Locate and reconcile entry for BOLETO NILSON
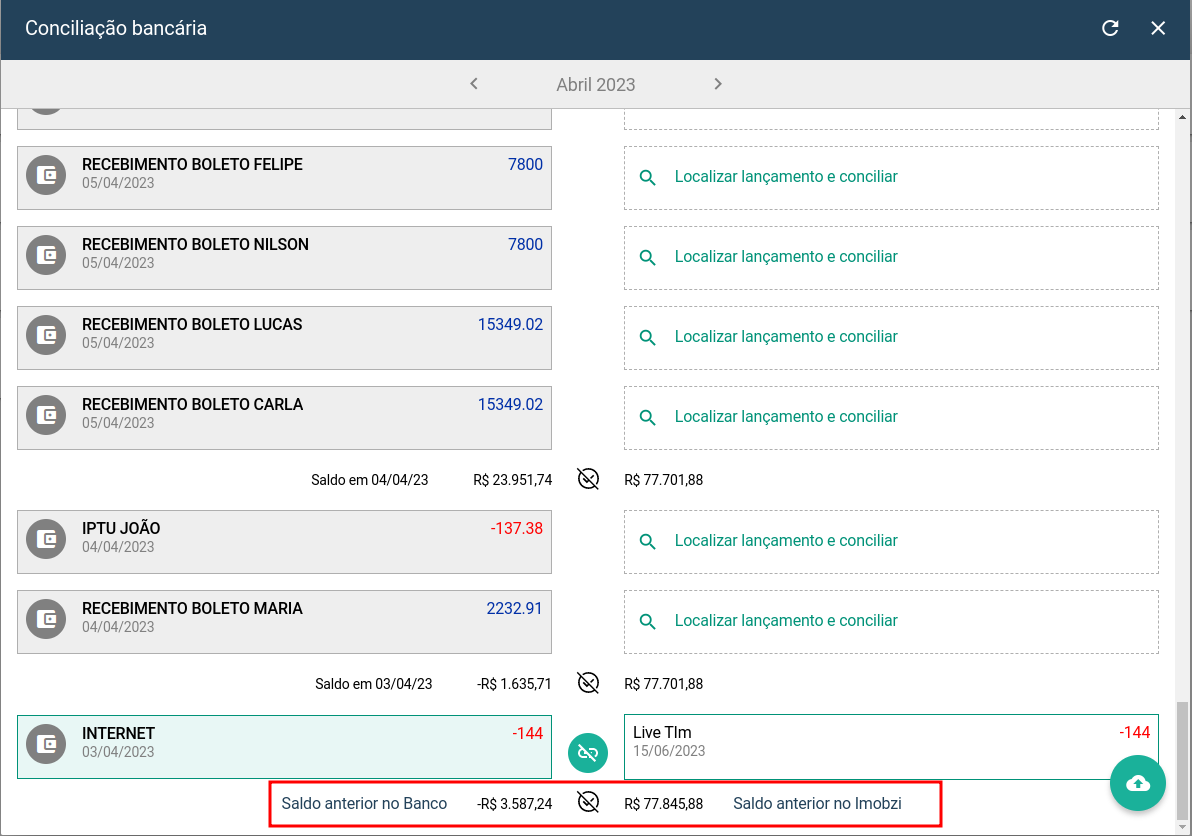Screen dimensions: 1192x836 [x=891, y=258]
